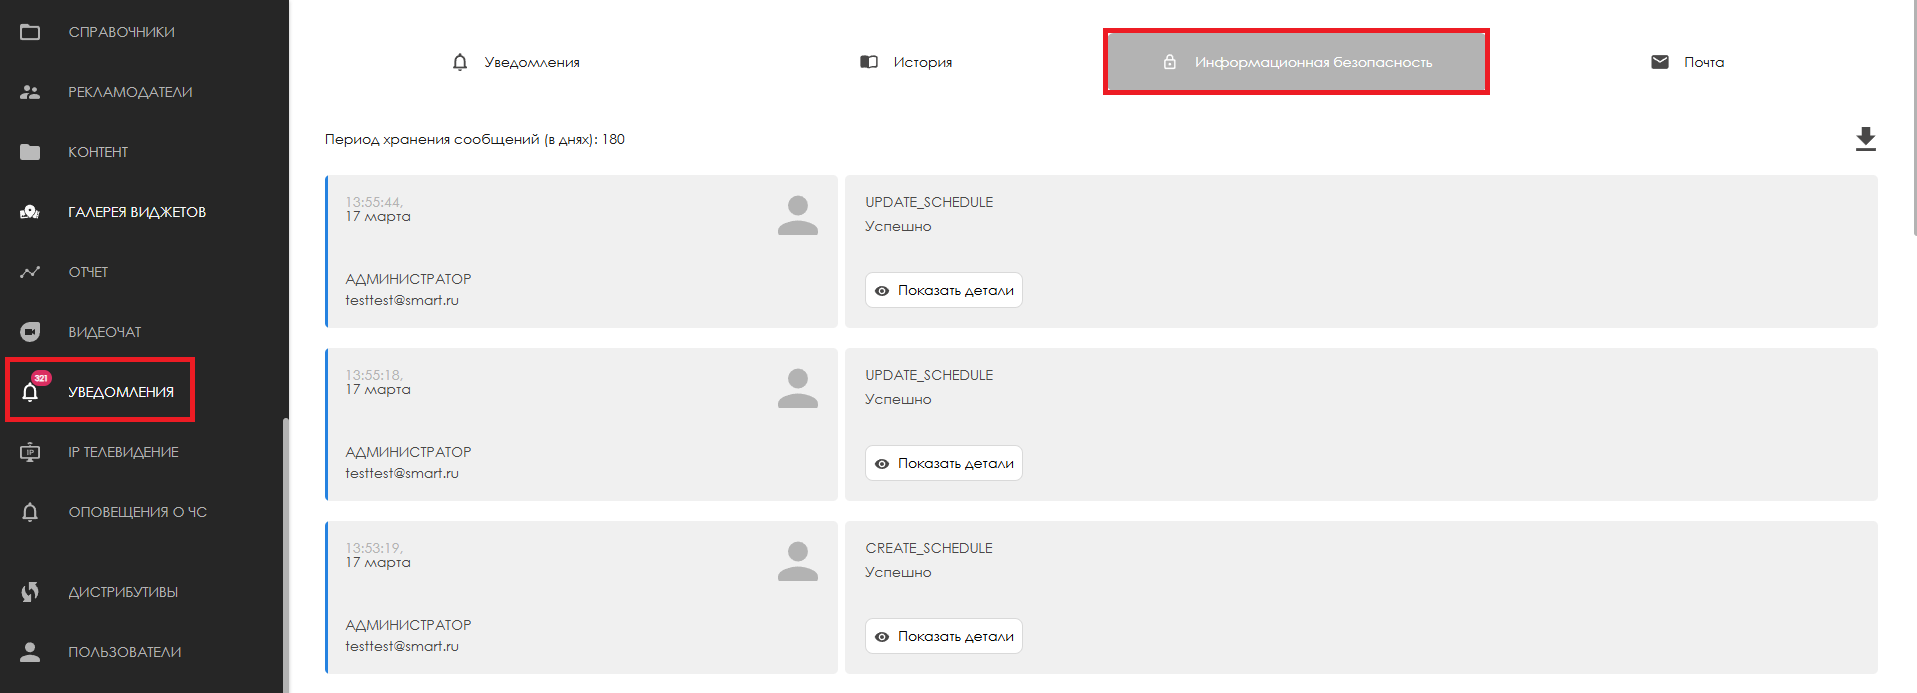1917x693 pixels.
Task: Open the Справочники sidebar section
Action: [121, 32]
